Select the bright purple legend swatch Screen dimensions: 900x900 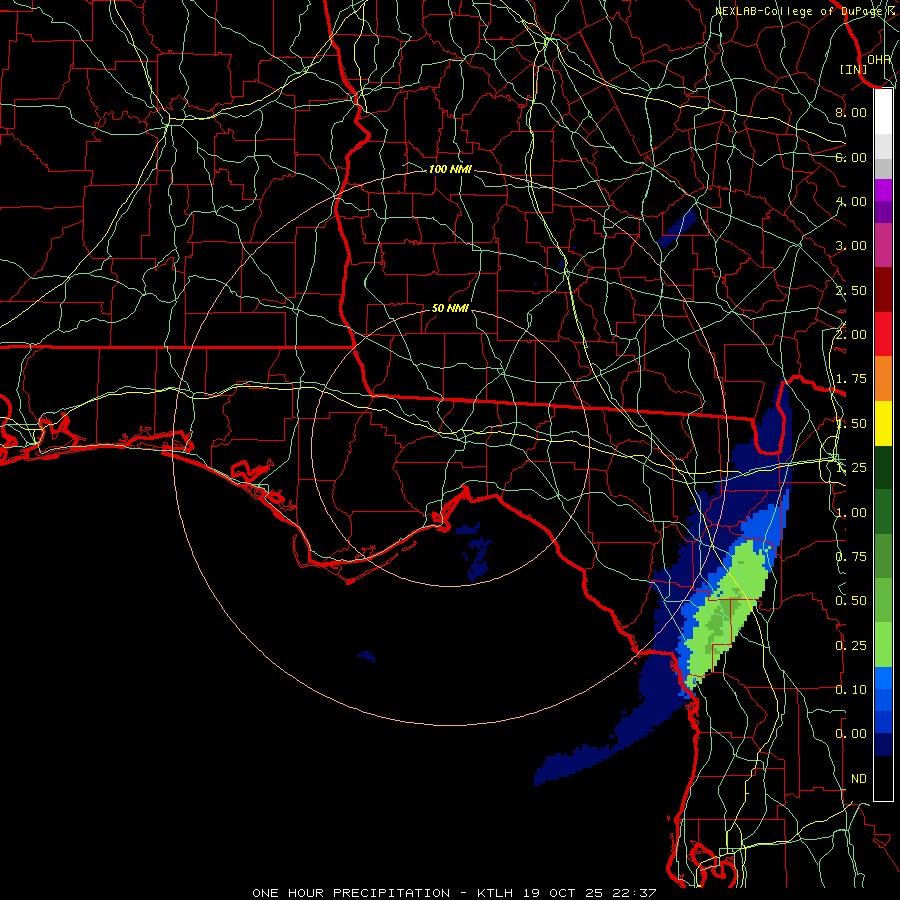(x=883, y=190)
